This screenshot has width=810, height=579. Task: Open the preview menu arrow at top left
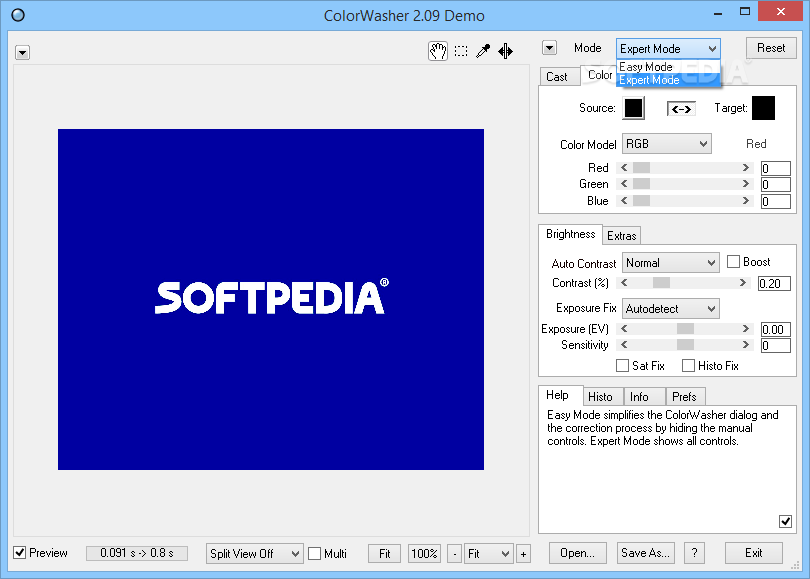coord(22,53)
